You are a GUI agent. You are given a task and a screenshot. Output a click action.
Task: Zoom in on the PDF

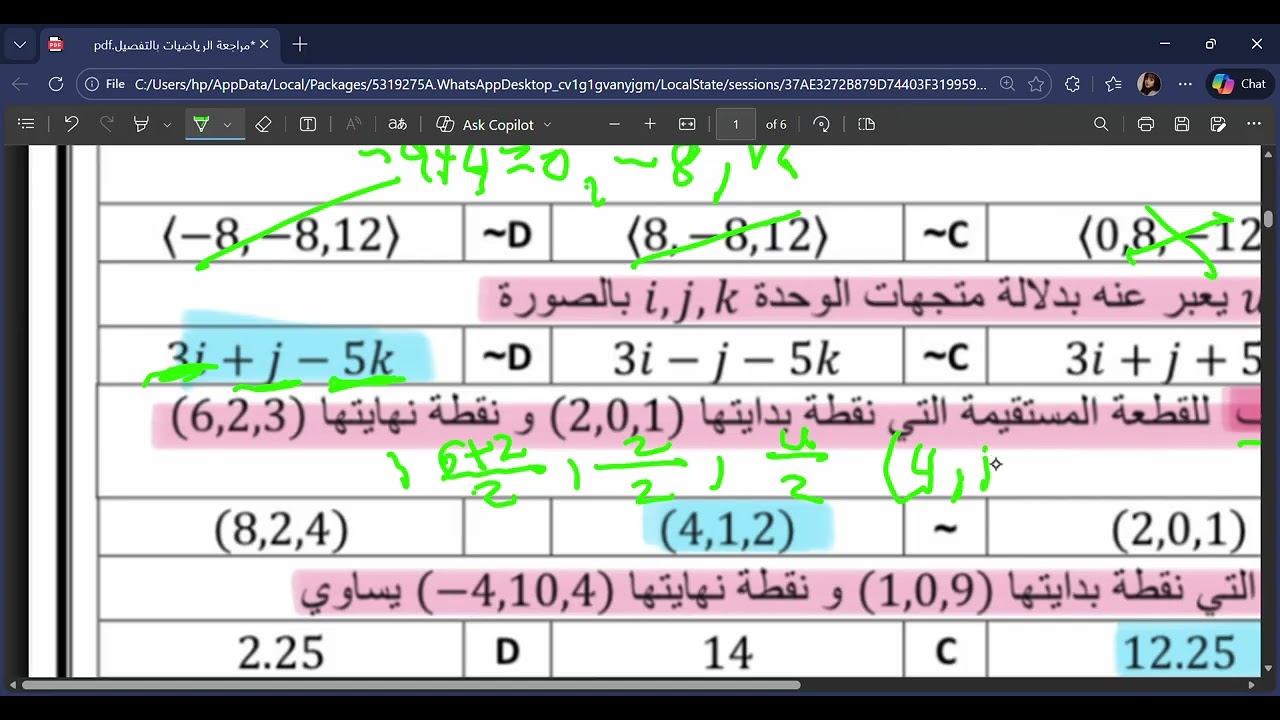650,124
